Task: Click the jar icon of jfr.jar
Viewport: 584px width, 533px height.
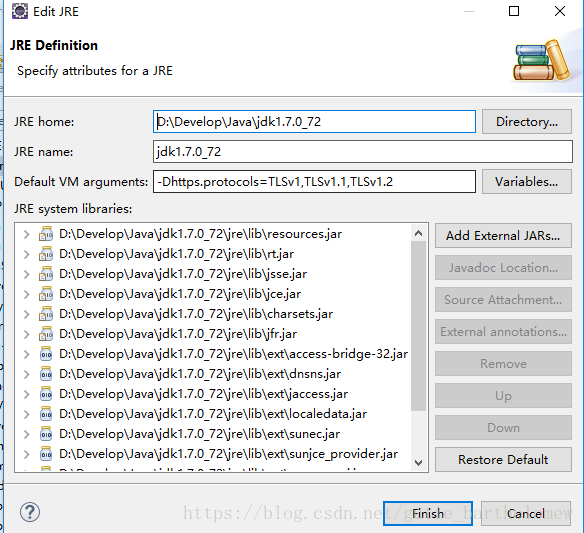Action: pos(46,334)
